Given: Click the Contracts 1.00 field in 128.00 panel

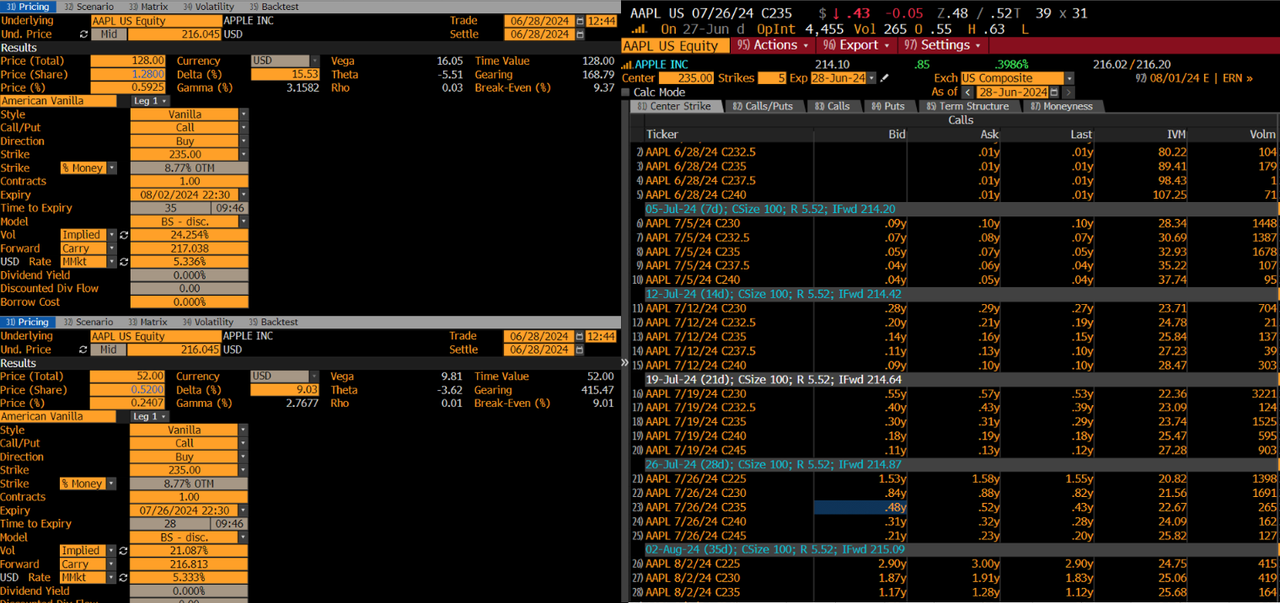Looking at the screenshot, I should click(x=189, y=182).
